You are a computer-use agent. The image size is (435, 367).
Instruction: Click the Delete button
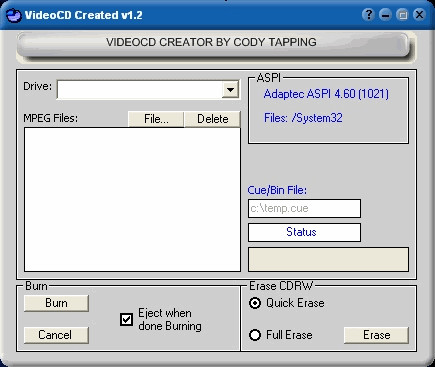(212, 119)
